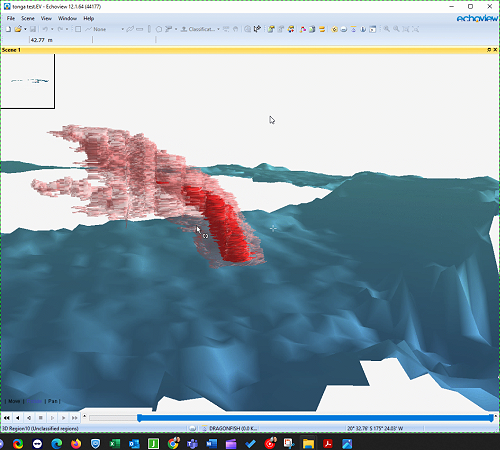The width and height of the screenshot is (500, 450).
Task: Select the rectangle selection tool
Action: tap(78, 29)
